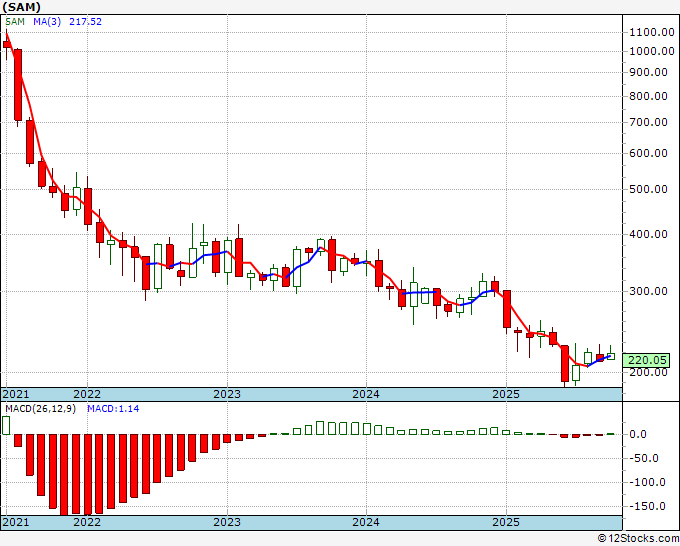Click the 220.05 current price tag
Screen dimensions: 680x546
point(646,360)
